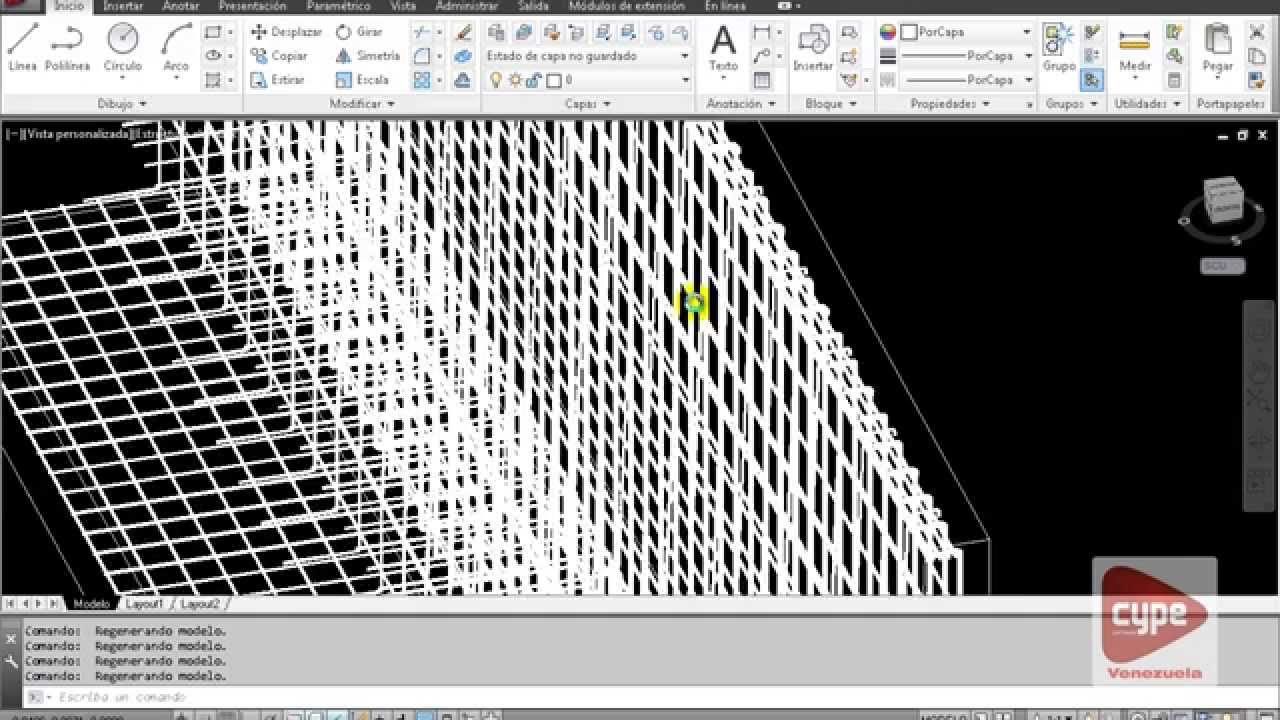Switch to the Administrar ribbon tab
The height and width of the screenshot is (720, 1280).
[x=467, y=6]
